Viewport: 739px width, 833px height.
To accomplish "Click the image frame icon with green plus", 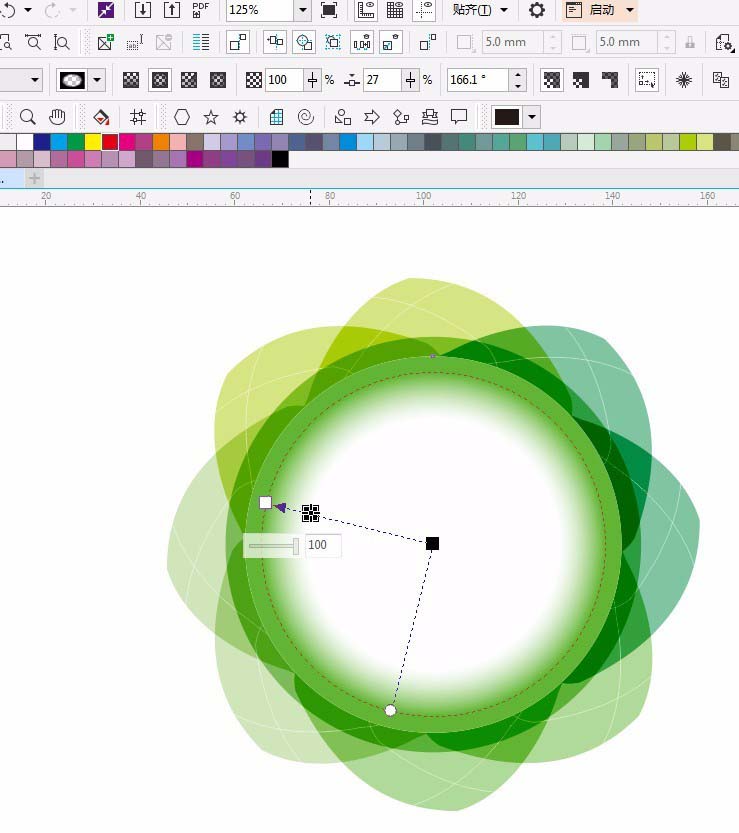I will point(106,42).
